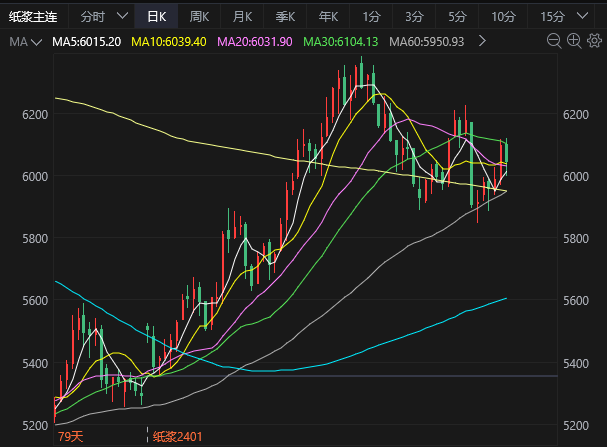Expand more MA indicators with right chevron
The height and width of the screenshot is (447, 607).
tap(484, 42)
